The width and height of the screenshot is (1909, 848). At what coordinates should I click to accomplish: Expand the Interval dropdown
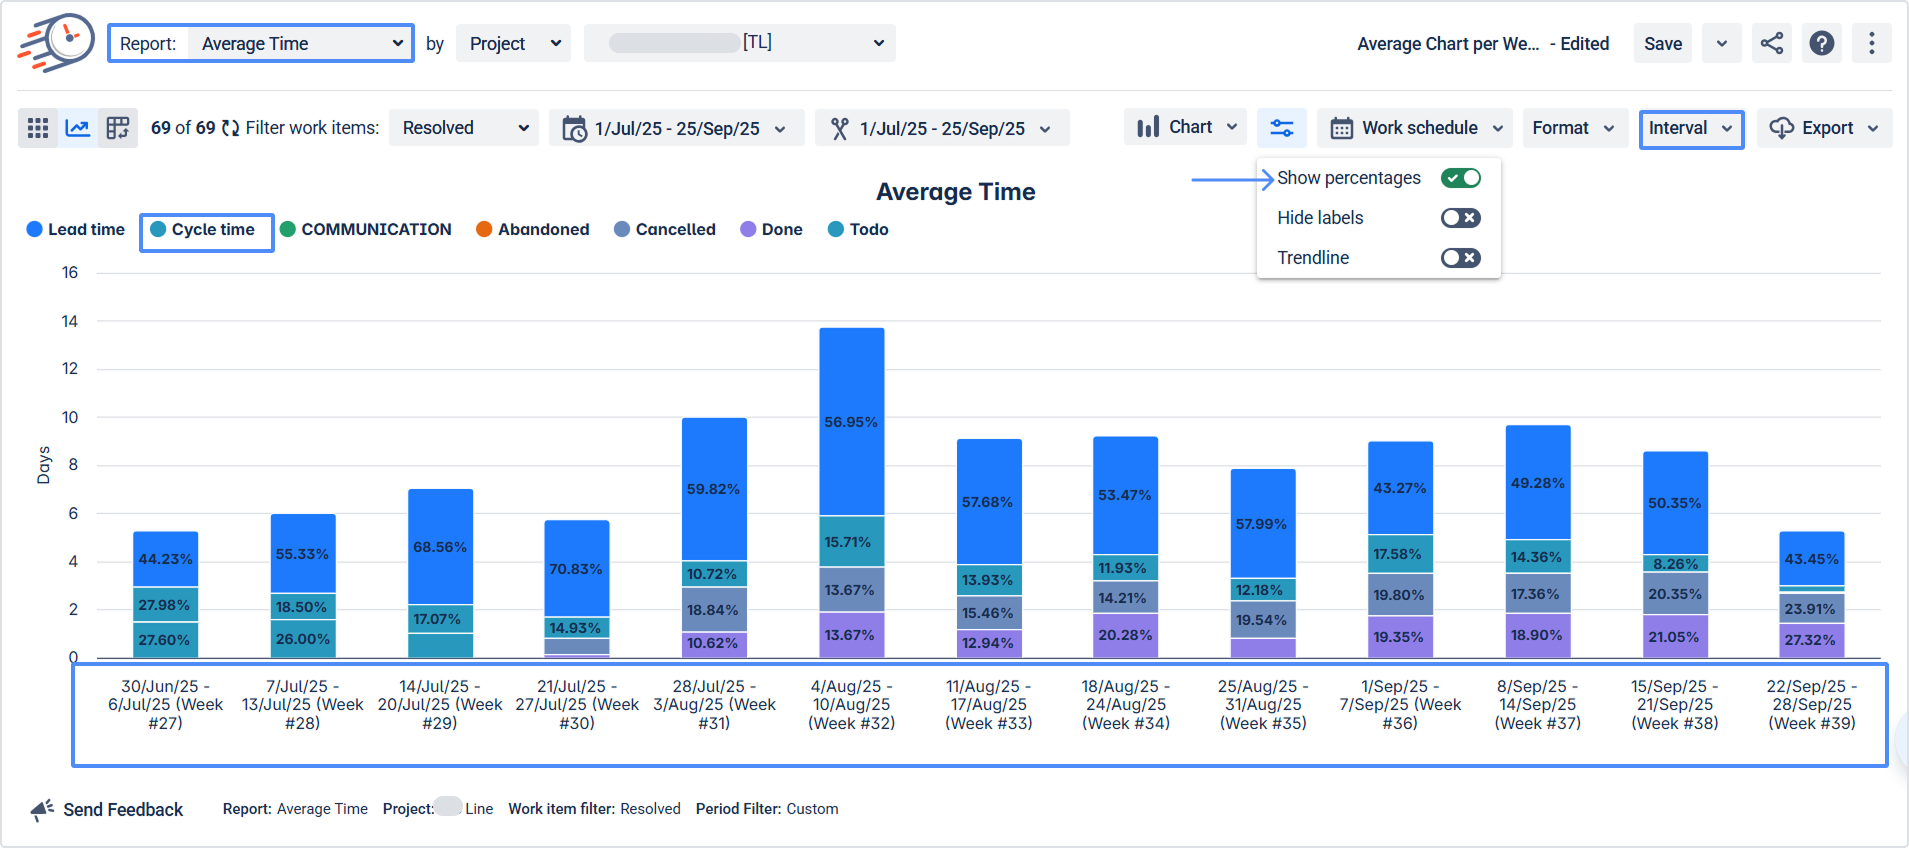point(1691,128)
